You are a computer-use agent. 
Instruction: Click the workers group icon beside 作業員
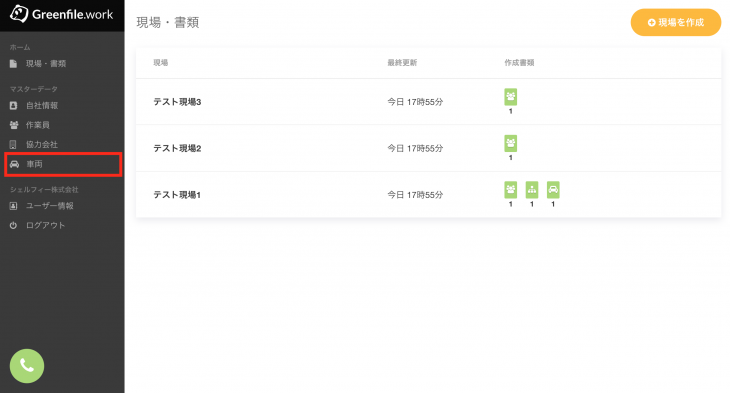click(14, 125)
